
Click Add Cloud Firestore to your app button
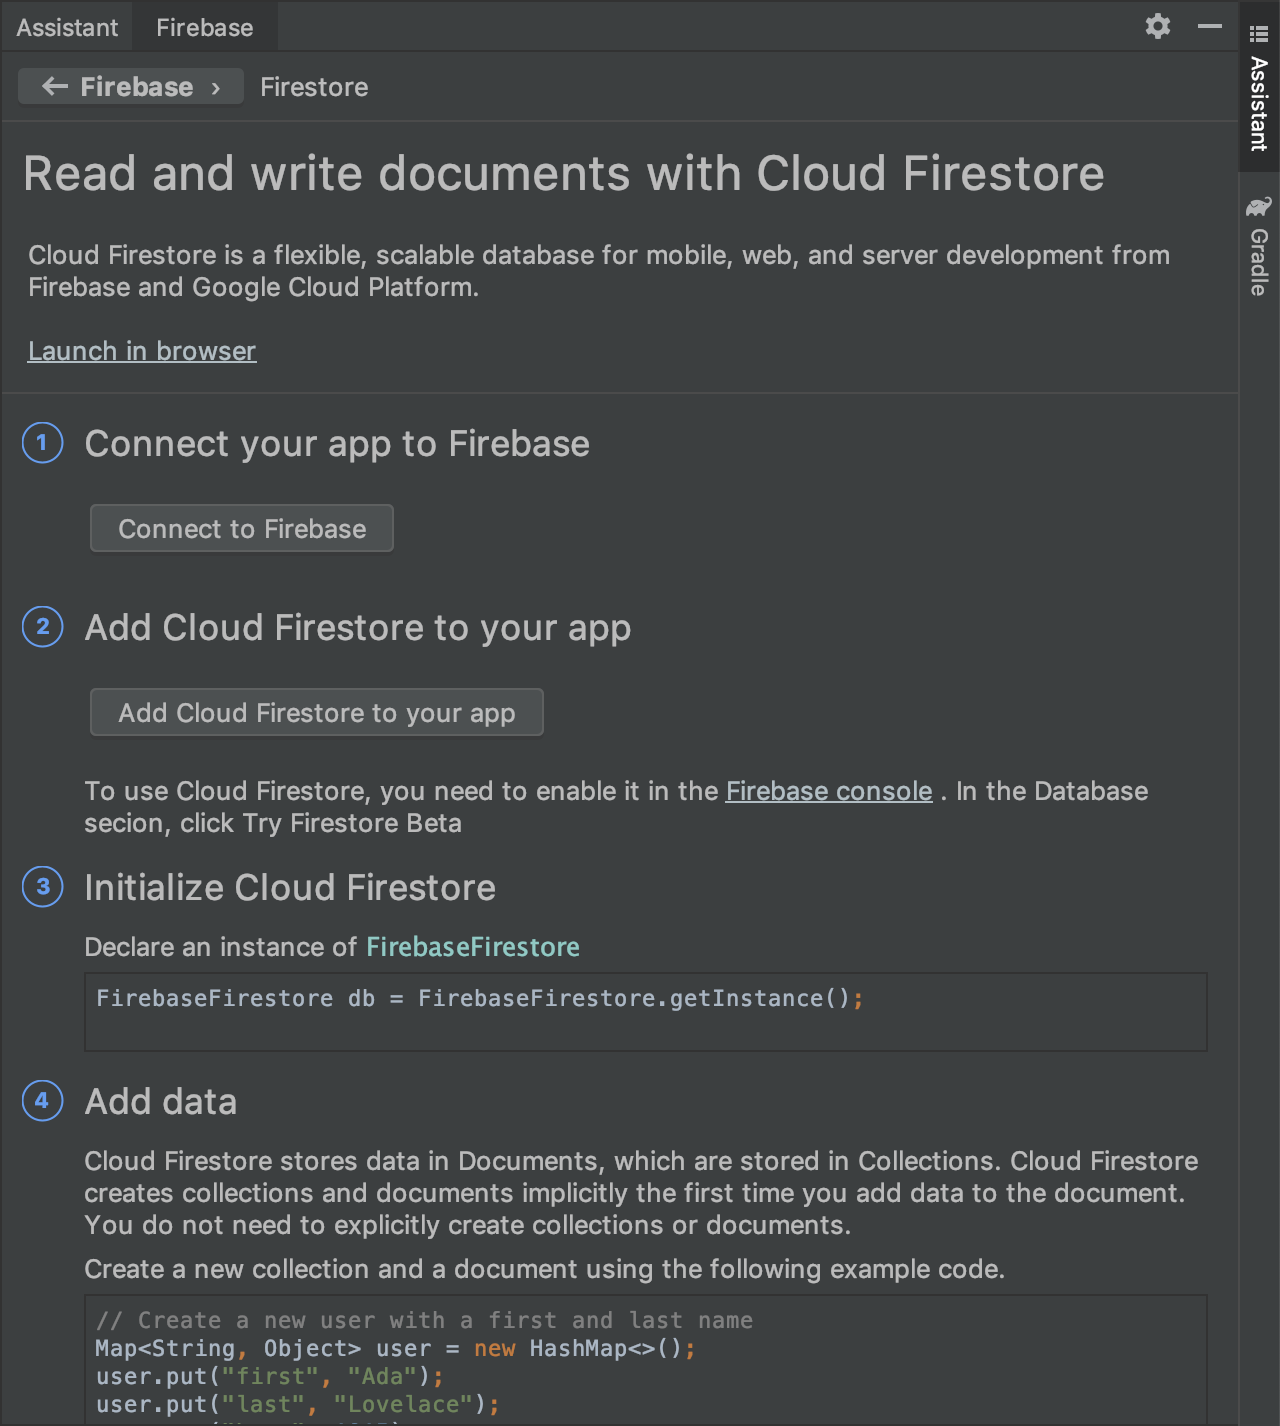point(317,712)
